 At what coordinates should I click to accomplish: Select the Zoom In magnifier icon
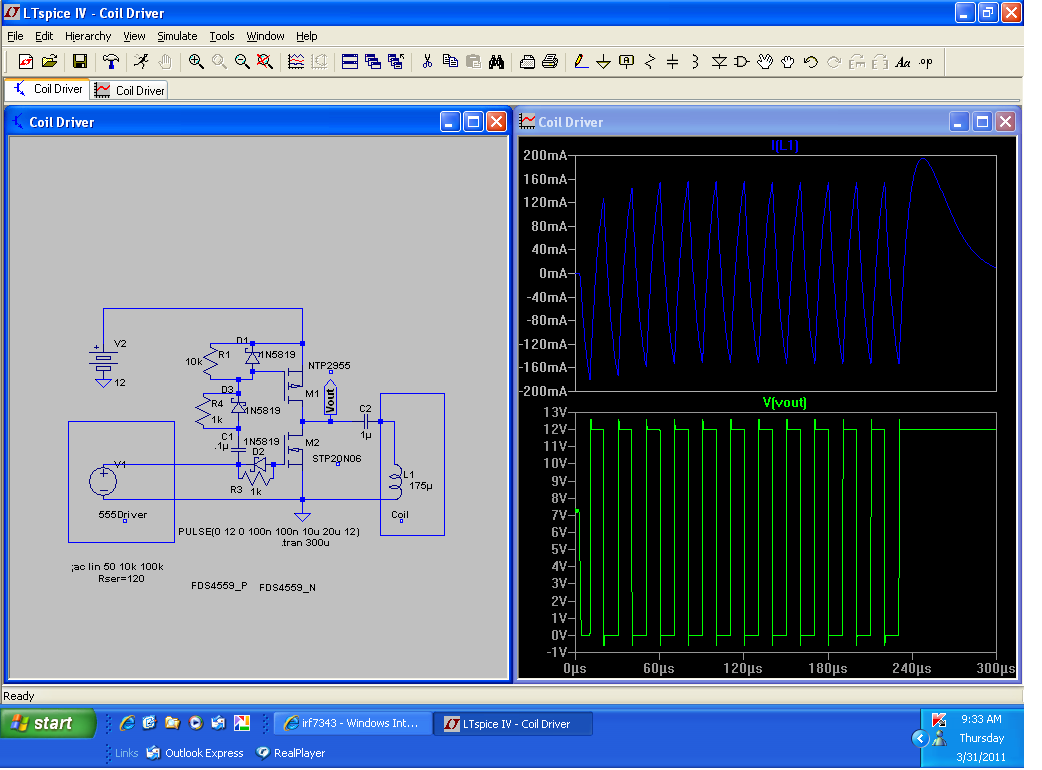click(196, 62)
